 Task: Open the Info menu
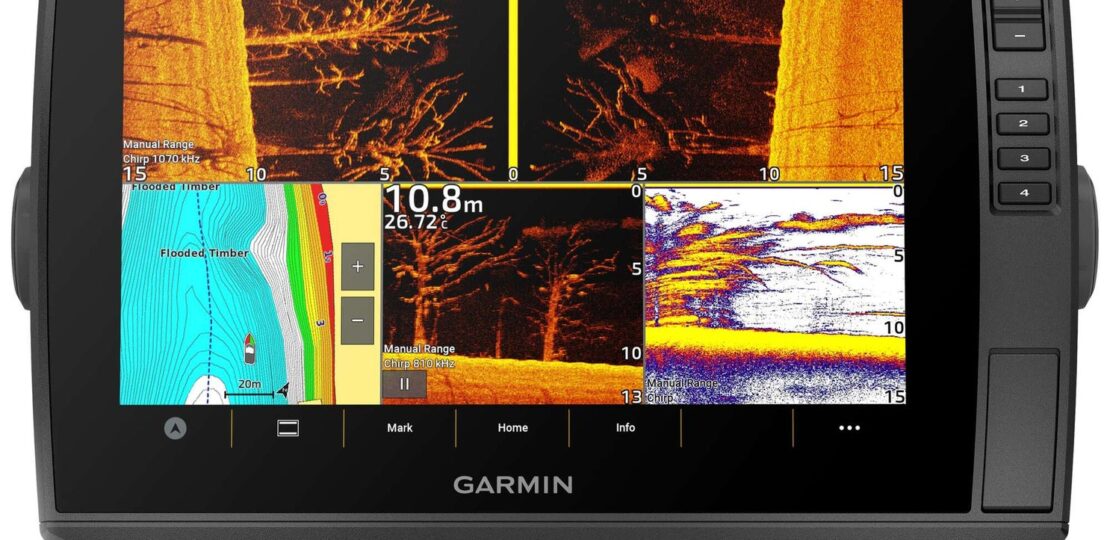point(625,428)
